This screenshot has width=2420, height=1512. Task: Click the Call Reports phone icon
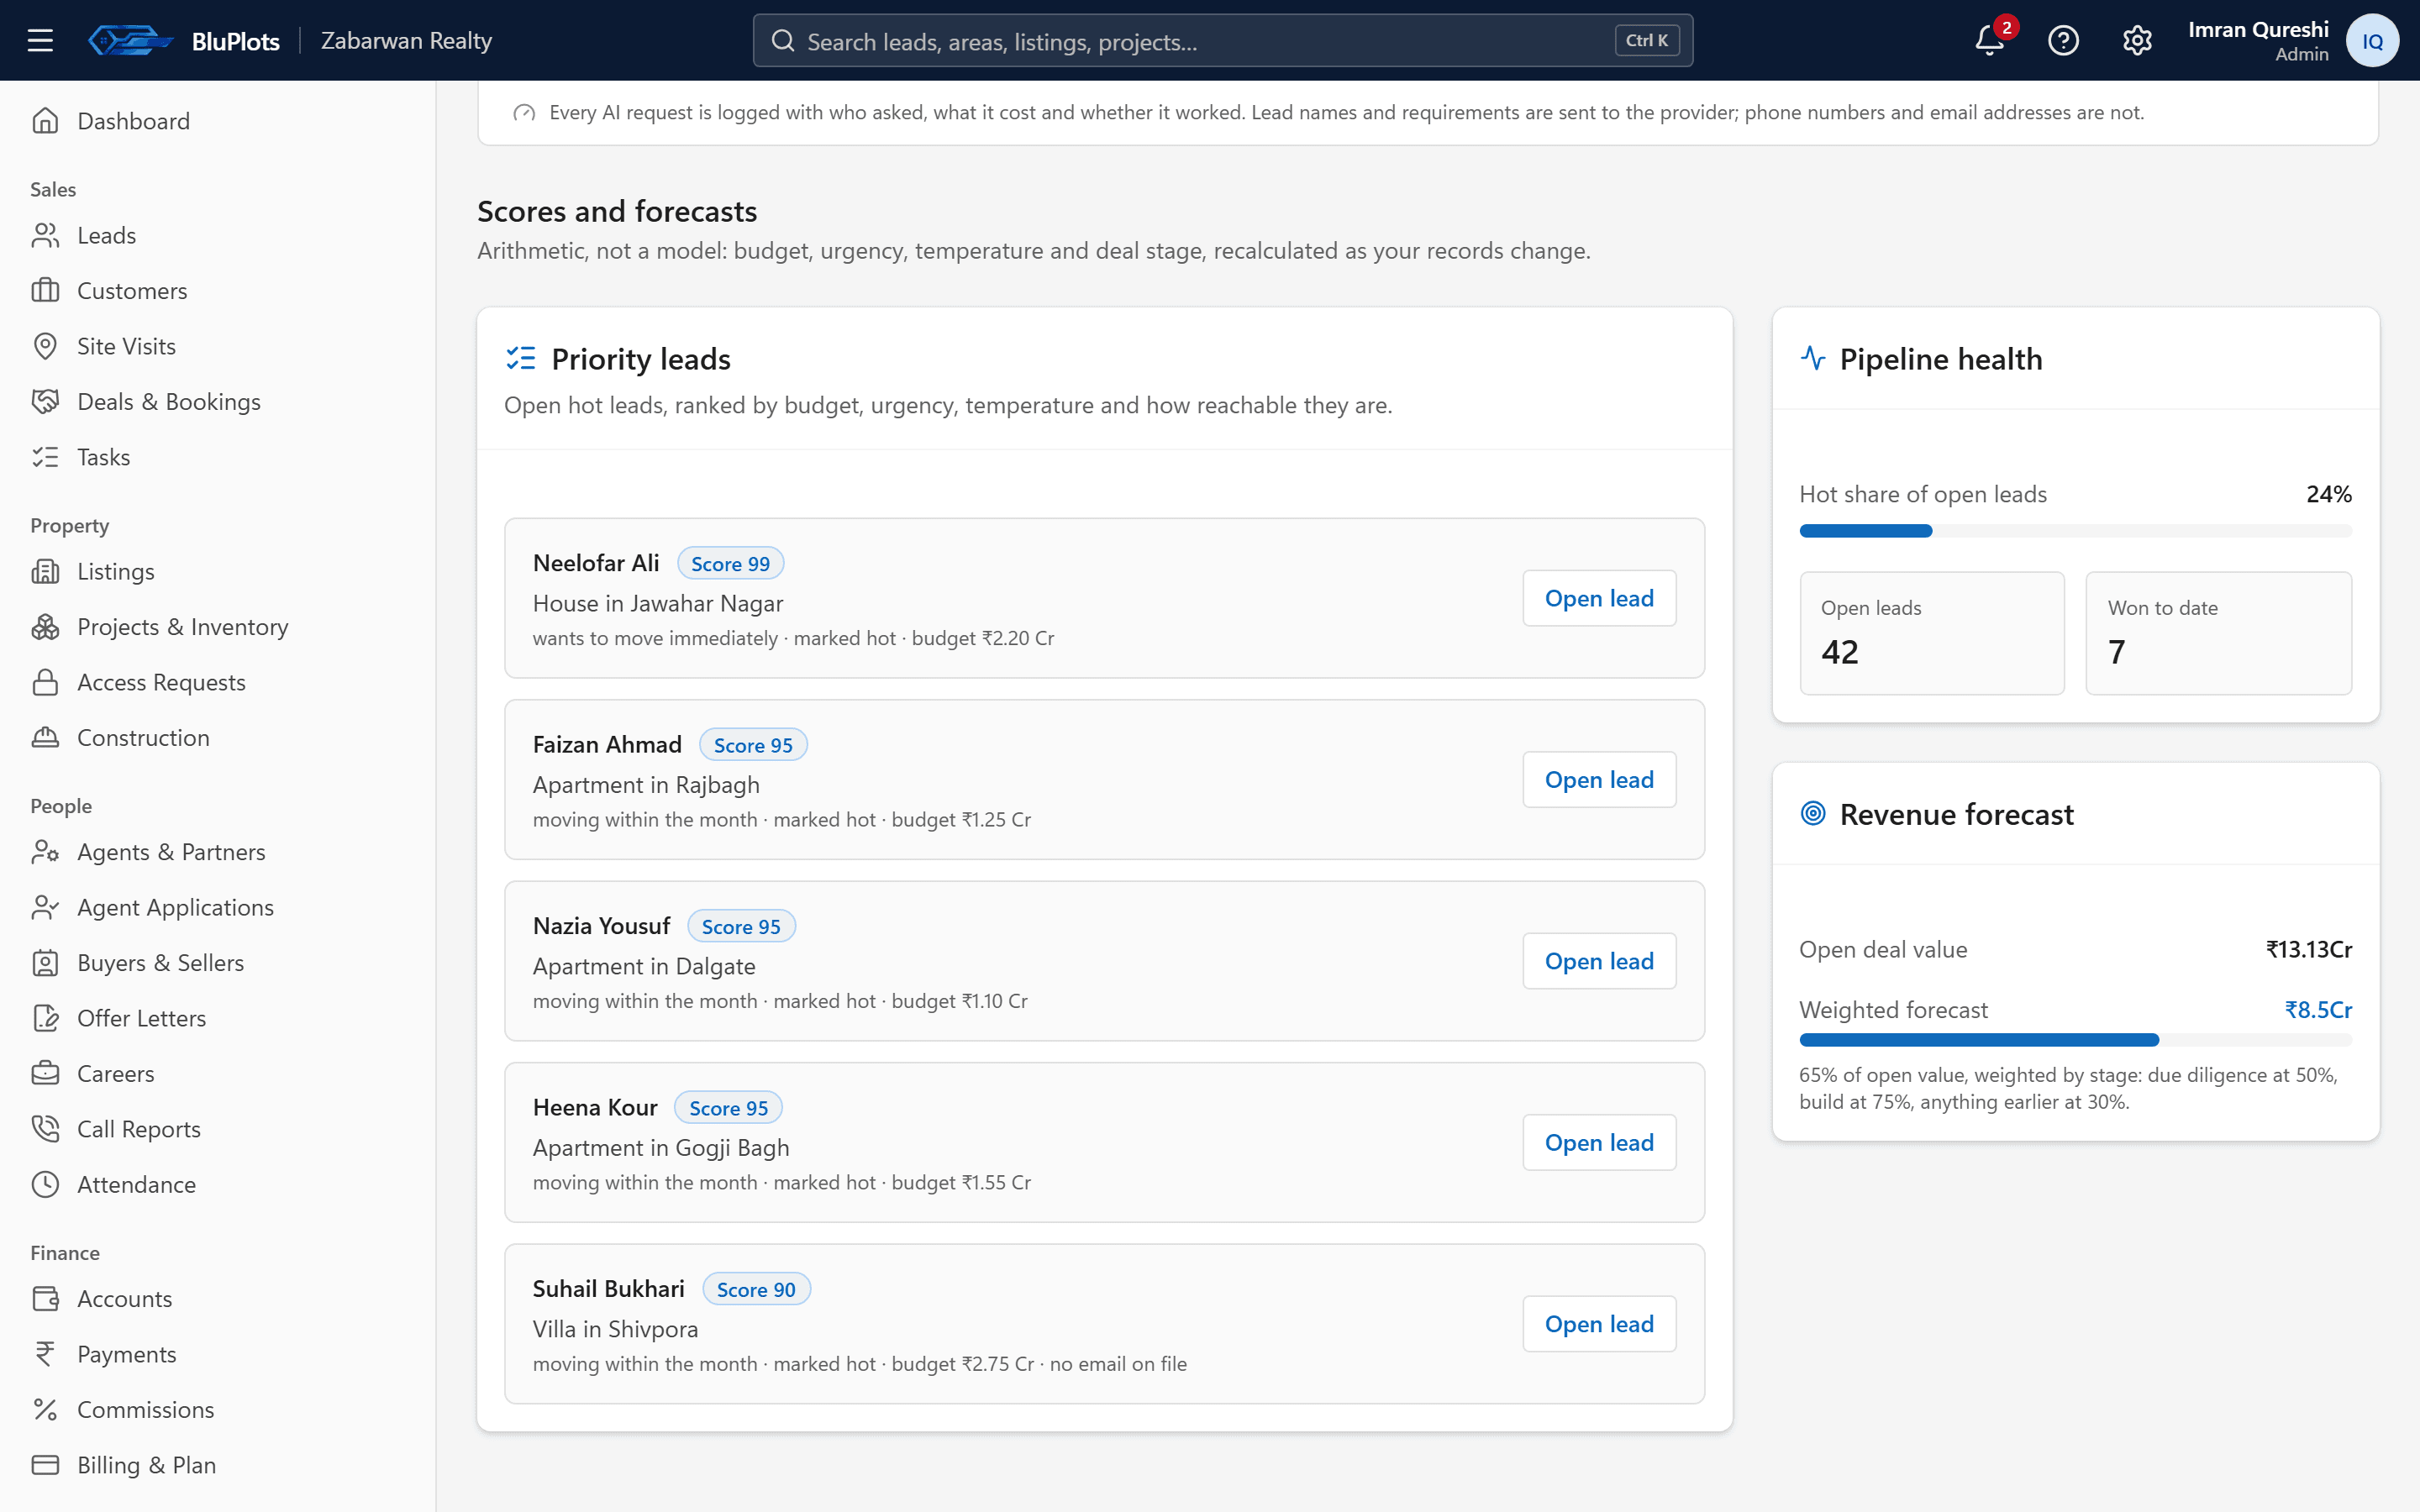(x=45, y=1128)
